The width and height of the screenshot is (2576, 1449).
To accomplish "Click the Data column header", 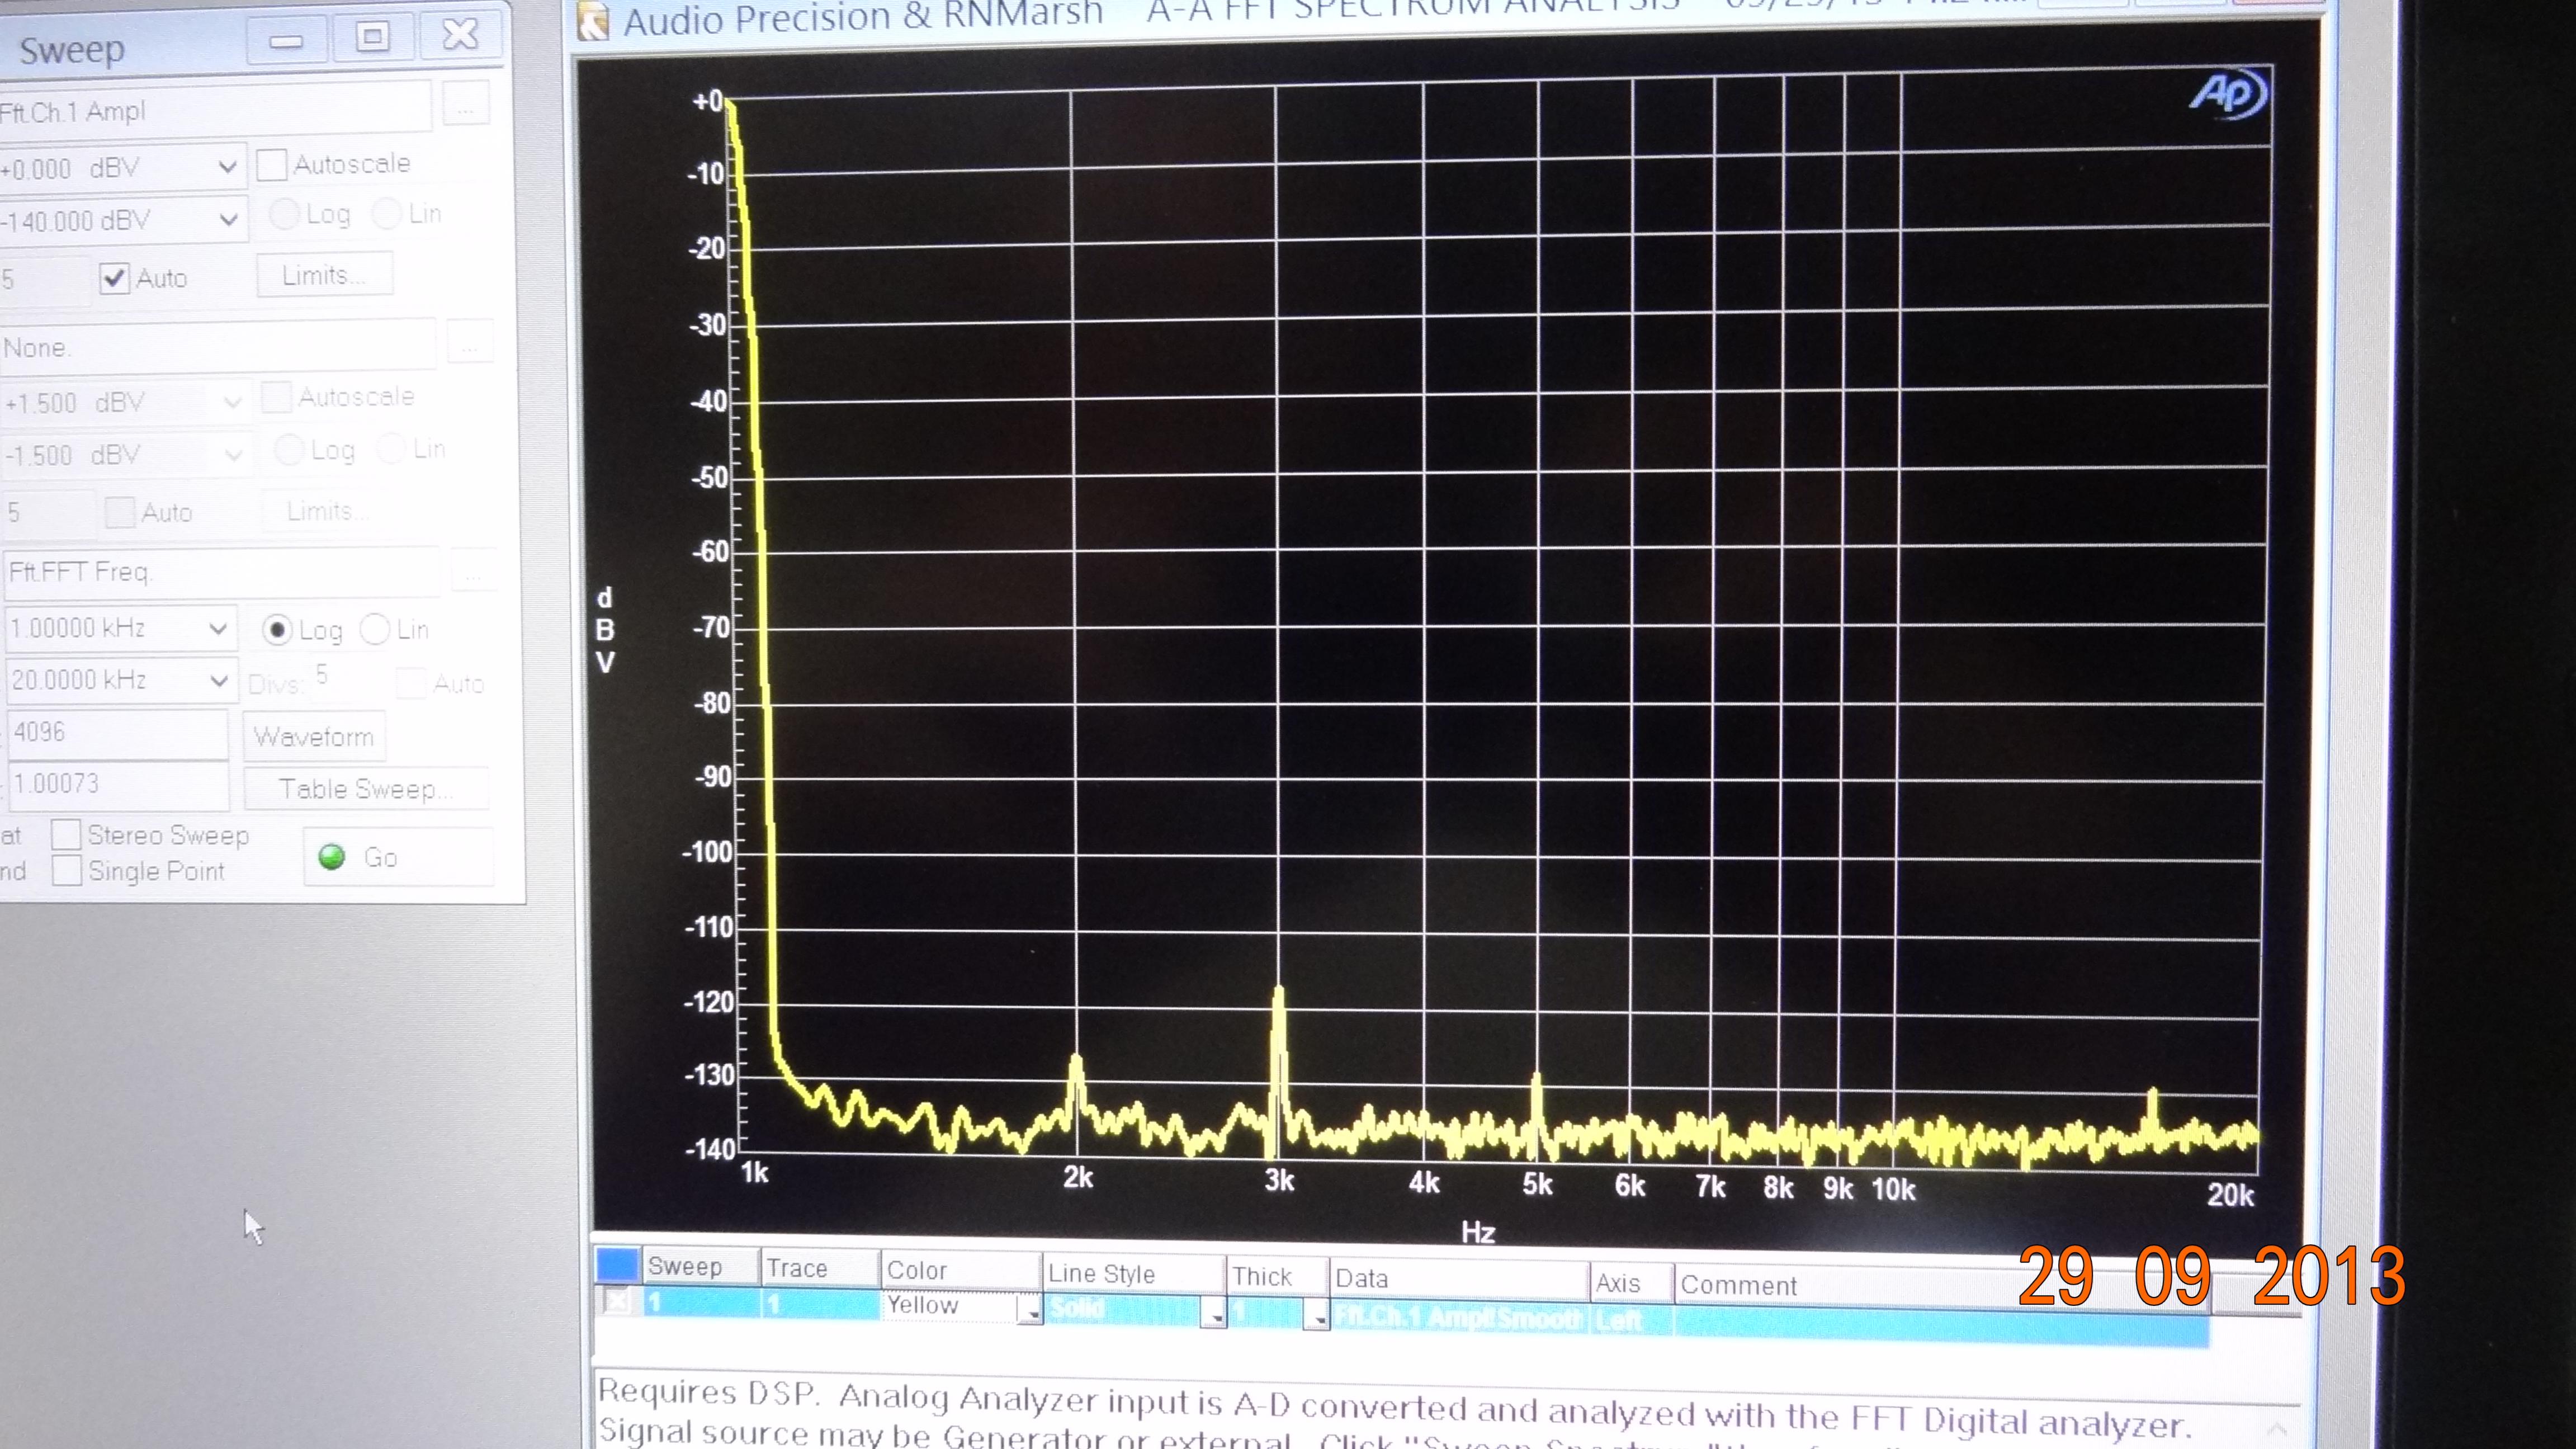I will click(x=1459, y=1279).
